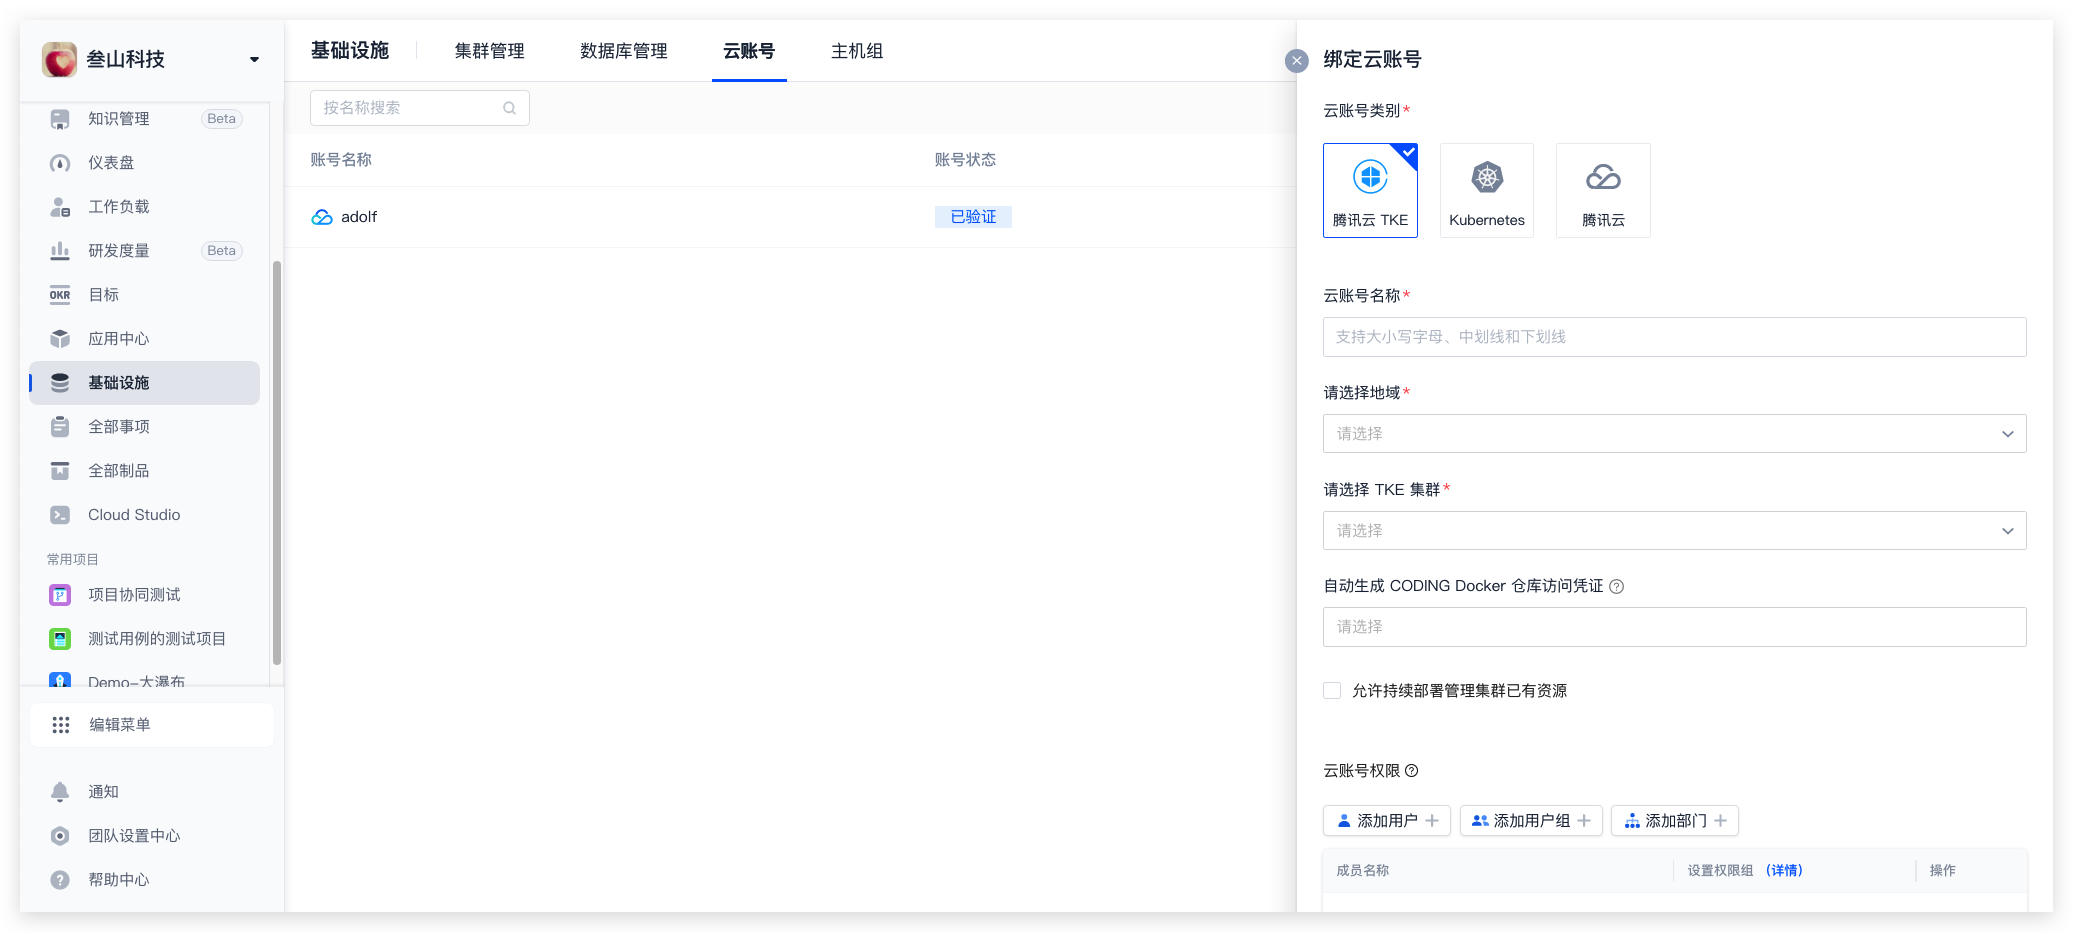This screenshot has width=2073, height=932.
Task: Switch to 主机组 tab
Action: [x=857, y=51]
